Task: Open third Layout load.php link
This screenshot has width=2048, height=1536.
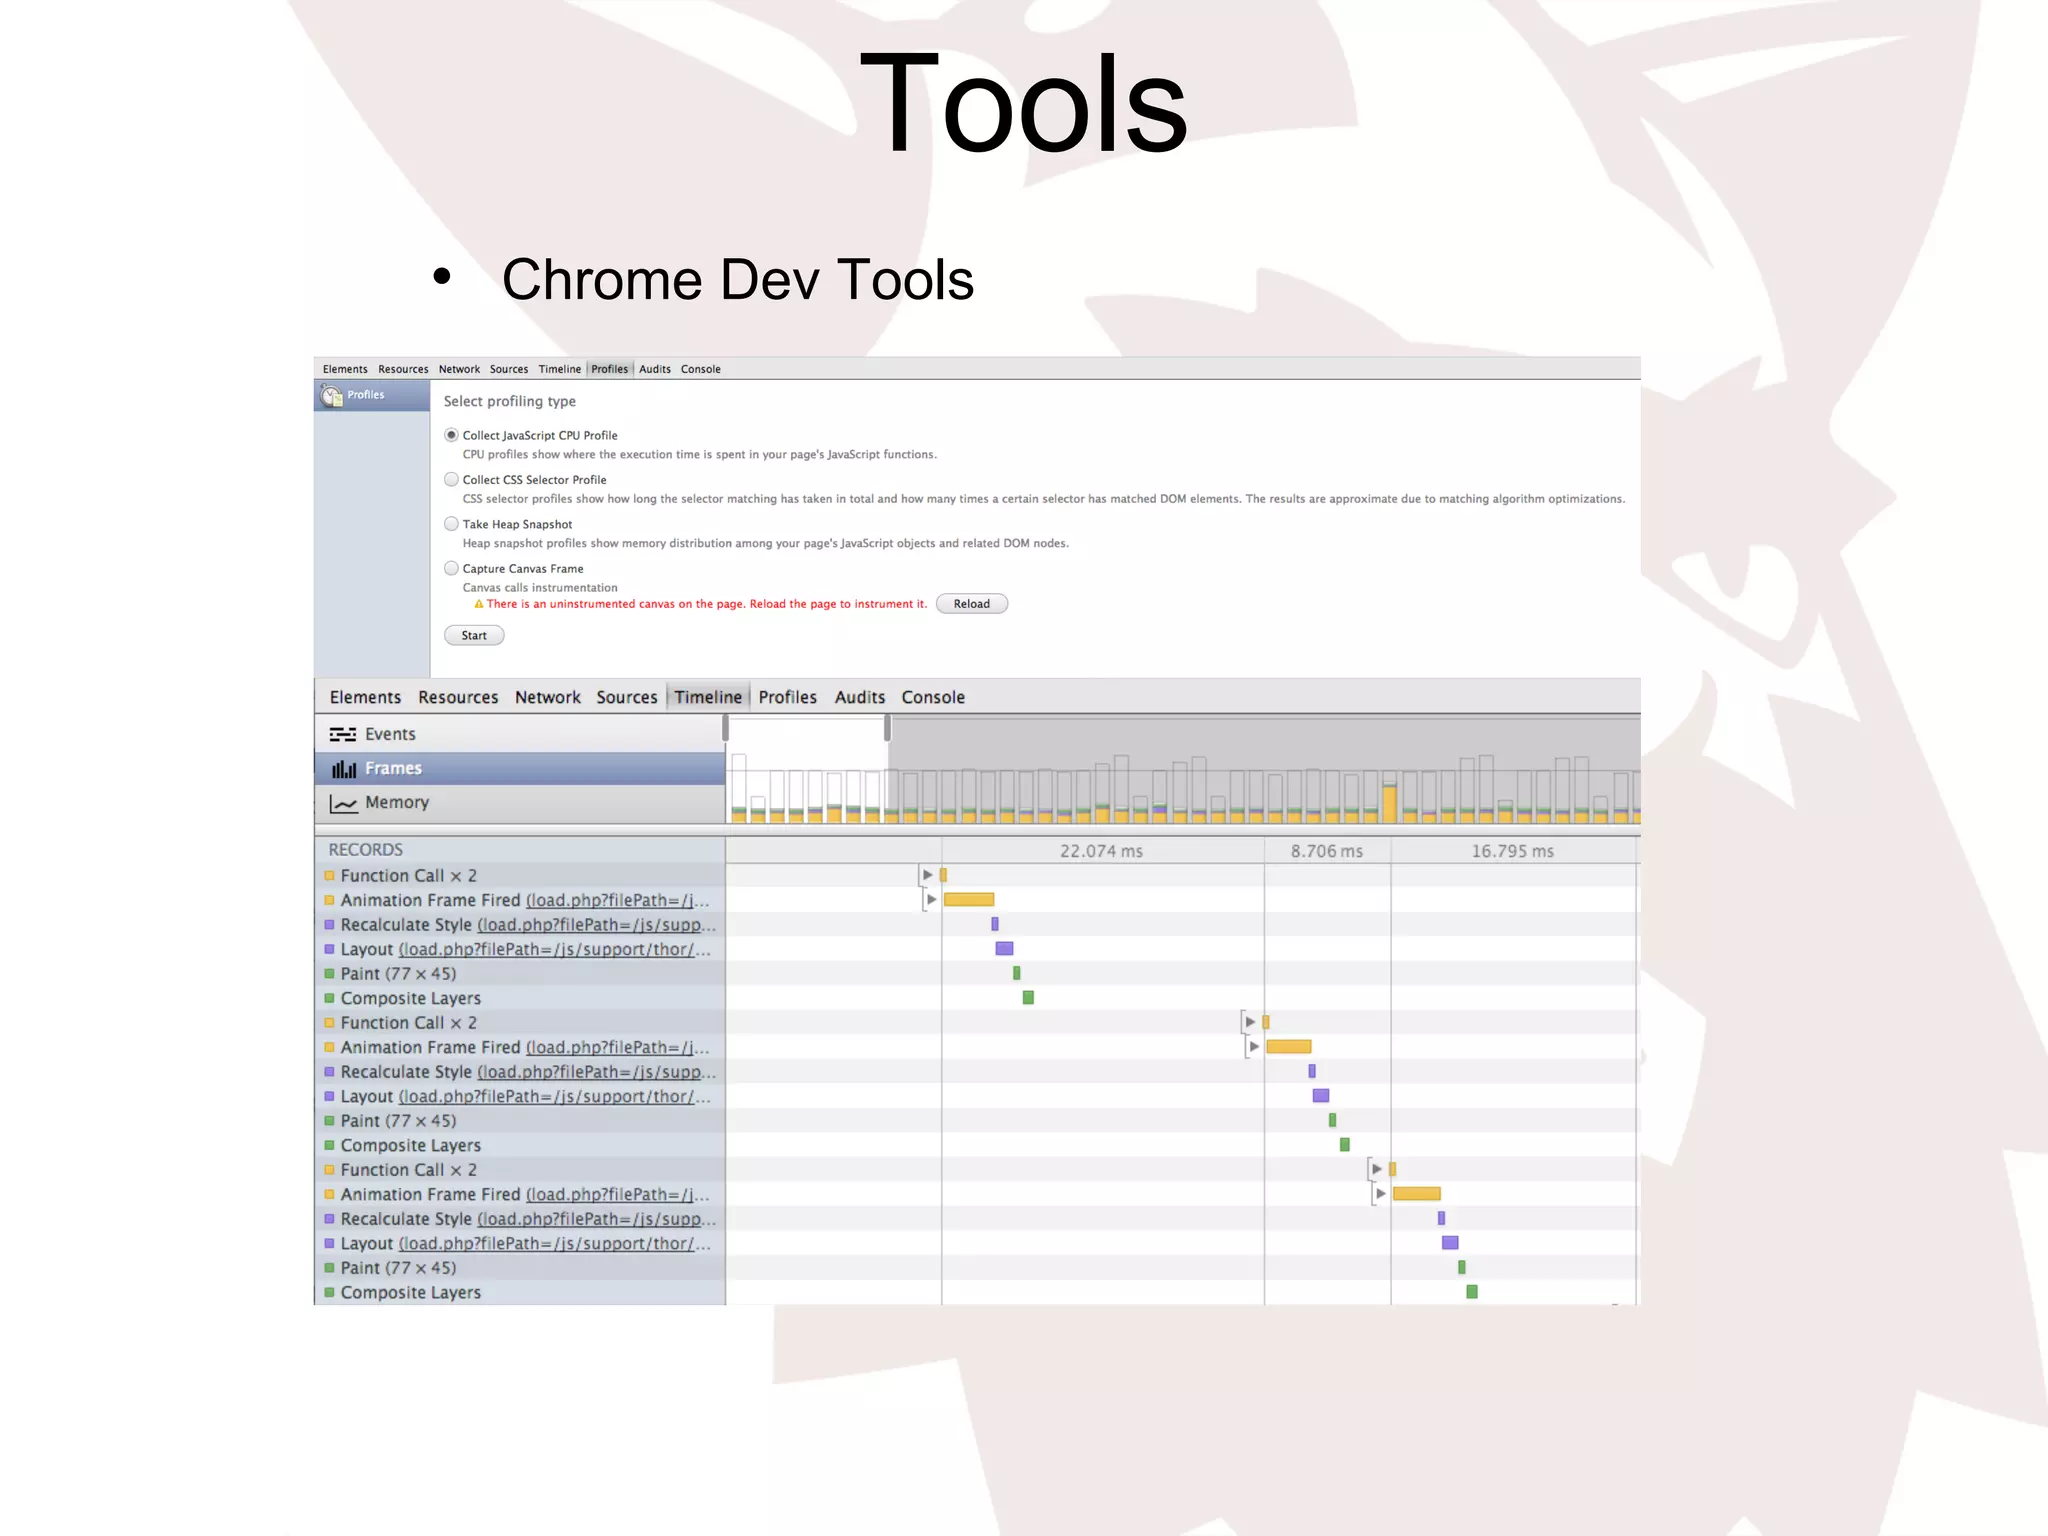Action: (x=555, y=1243)
